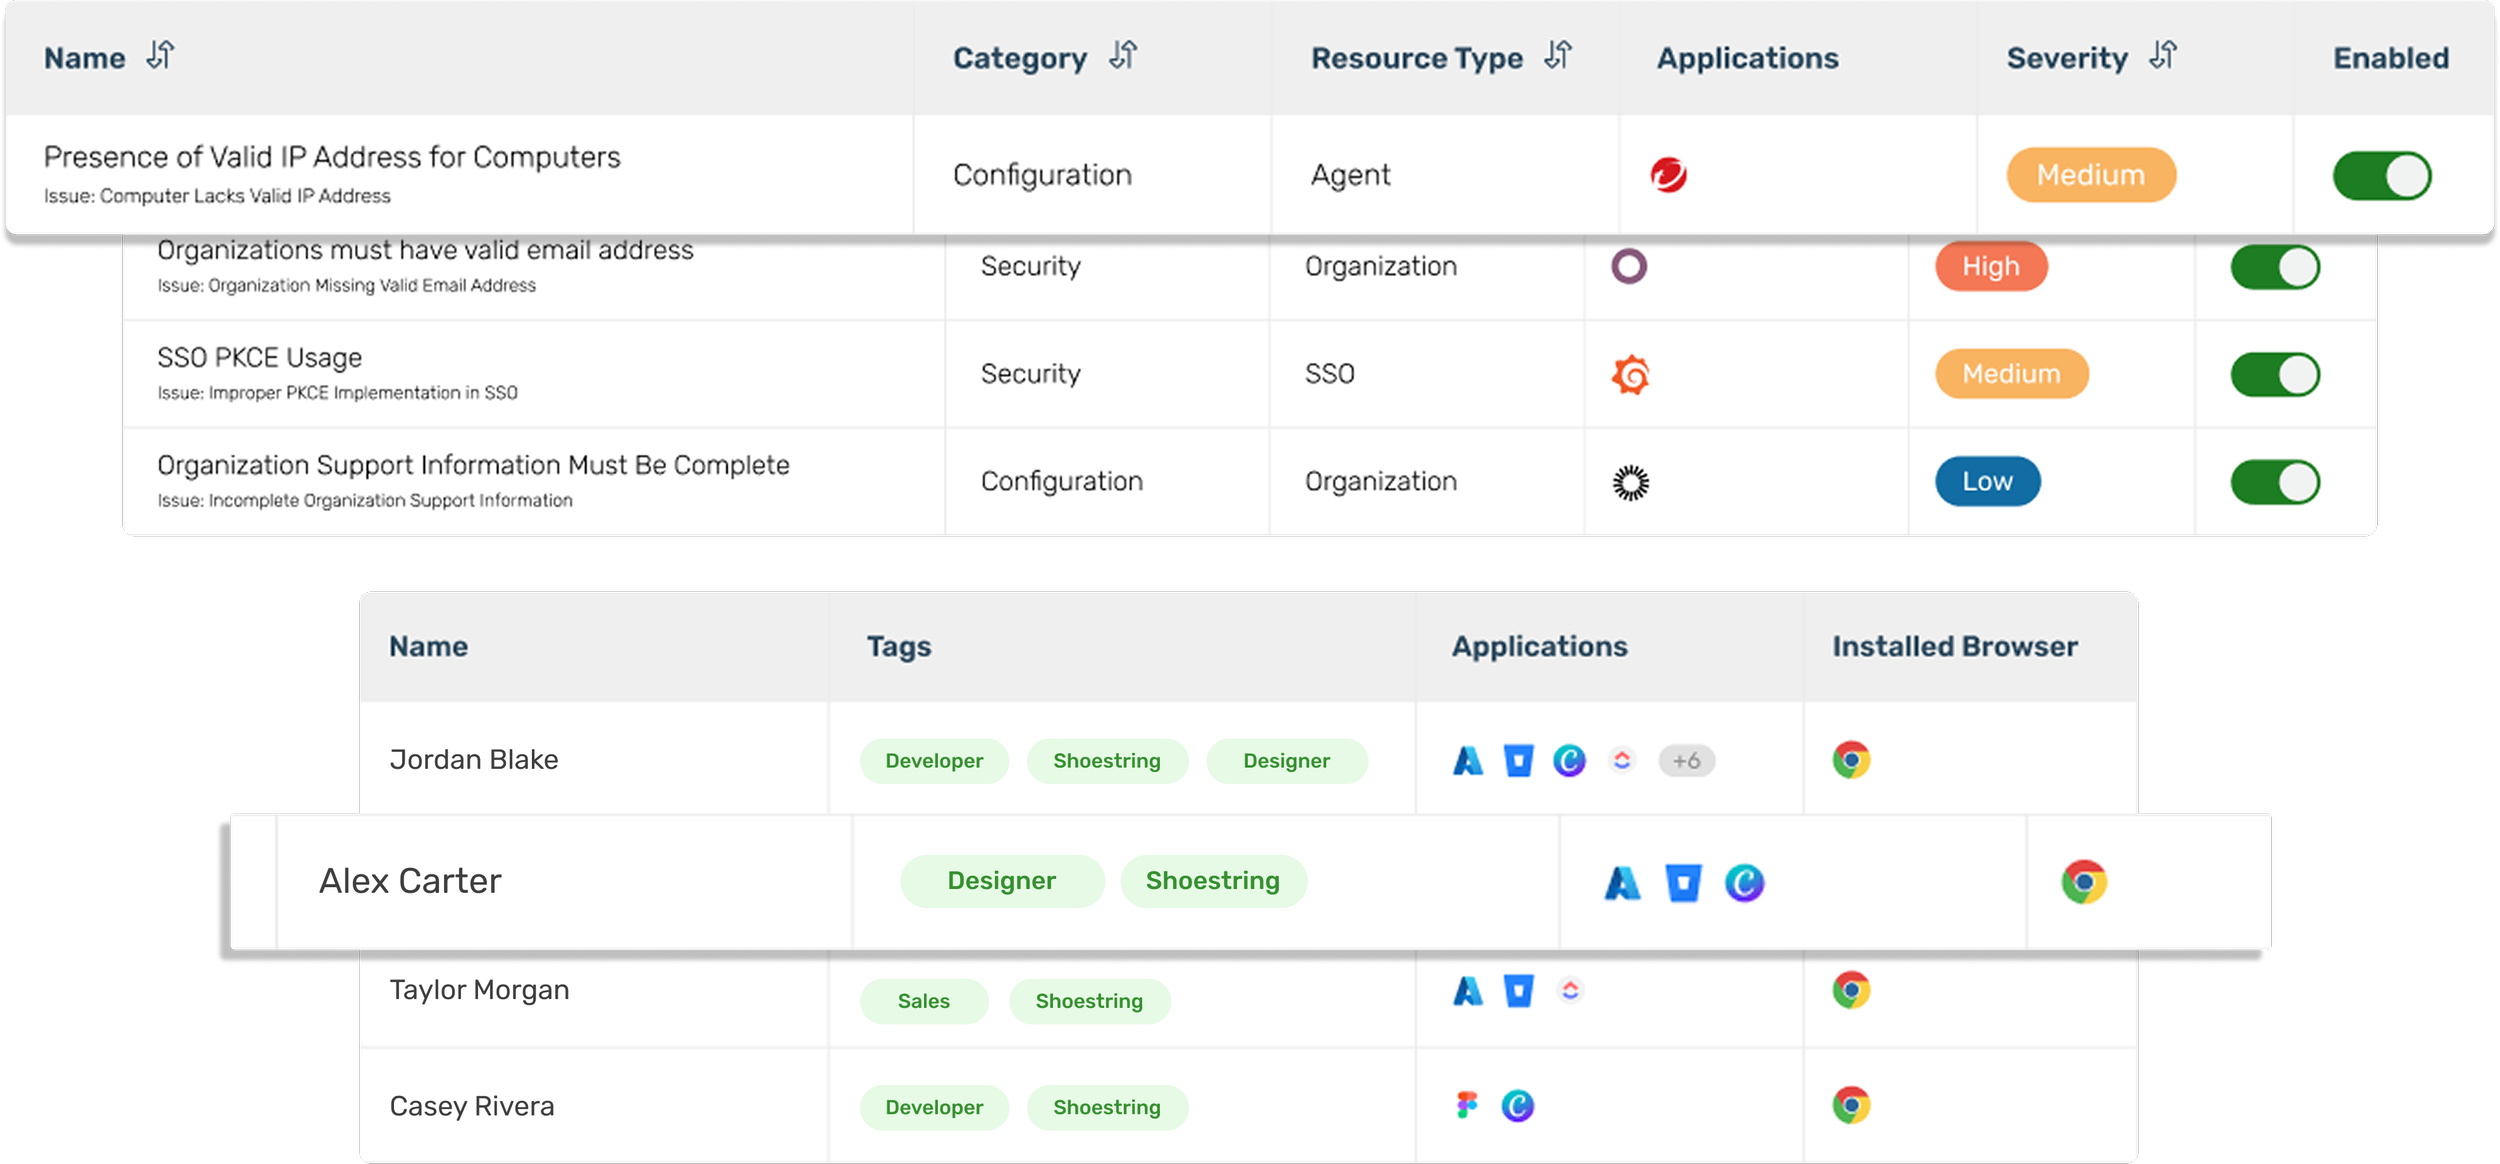Click the Designer tag in the Alex Carter row

tap(1001, 881)
